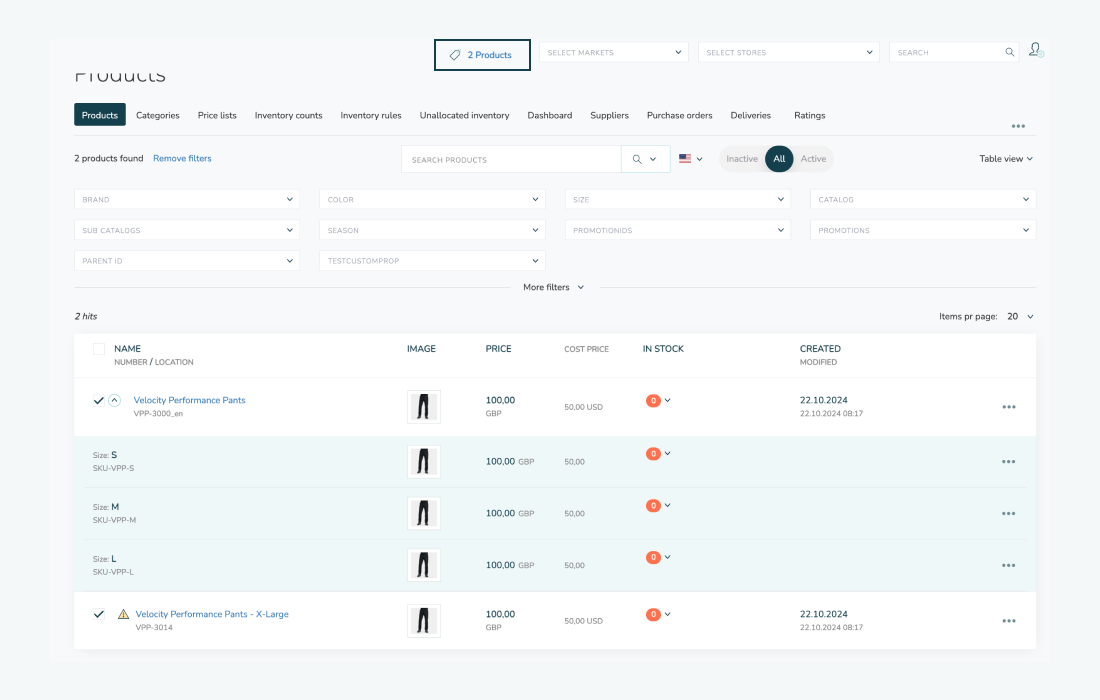Open three-dot menu for Velocity Performance Pants
The image size is (1100, 700).
1008,407
